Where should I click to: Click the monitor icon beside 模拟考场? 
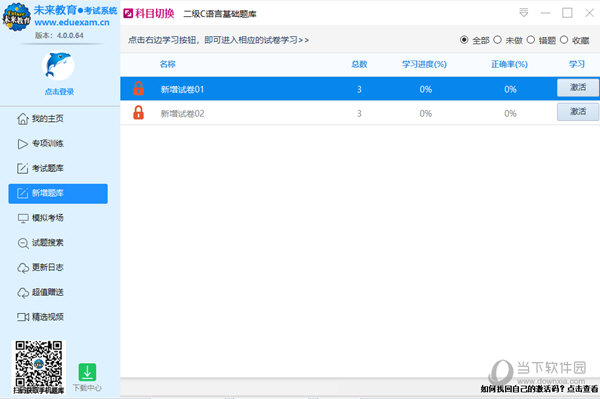click(23, 218)
